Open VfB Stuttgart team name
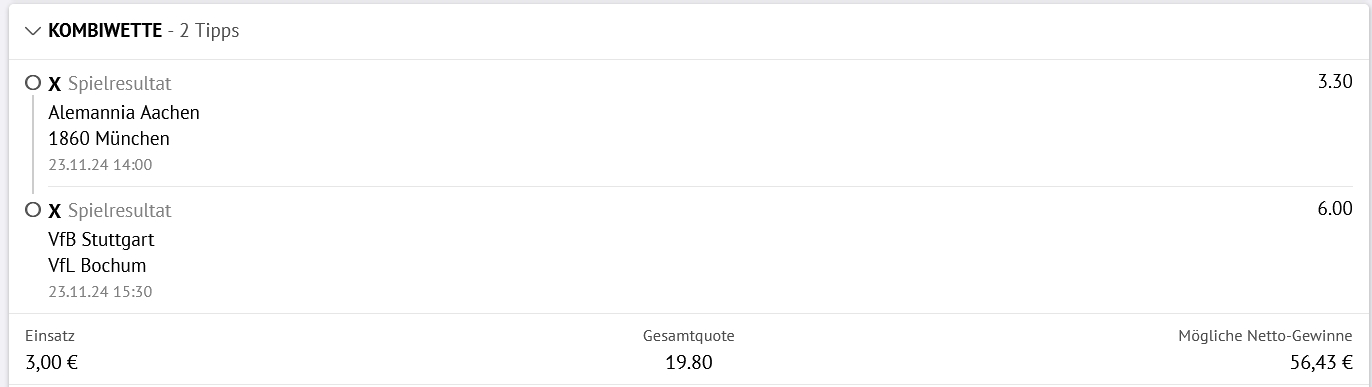This screenshot has width=1372, height=387. [101, 239]
